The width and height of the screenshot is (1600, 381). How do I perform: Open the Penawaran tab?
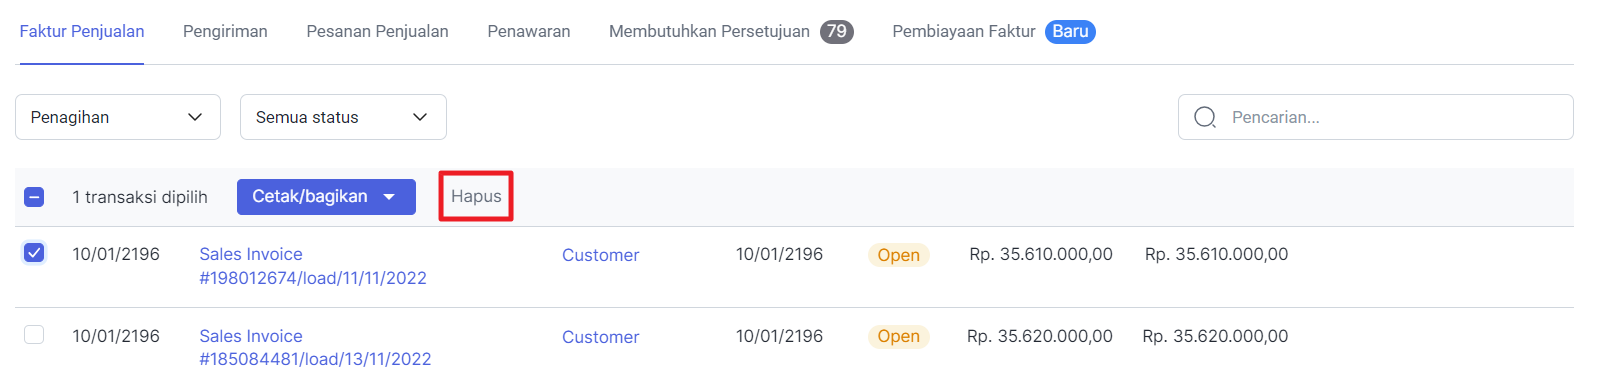(x=529, y=31)
